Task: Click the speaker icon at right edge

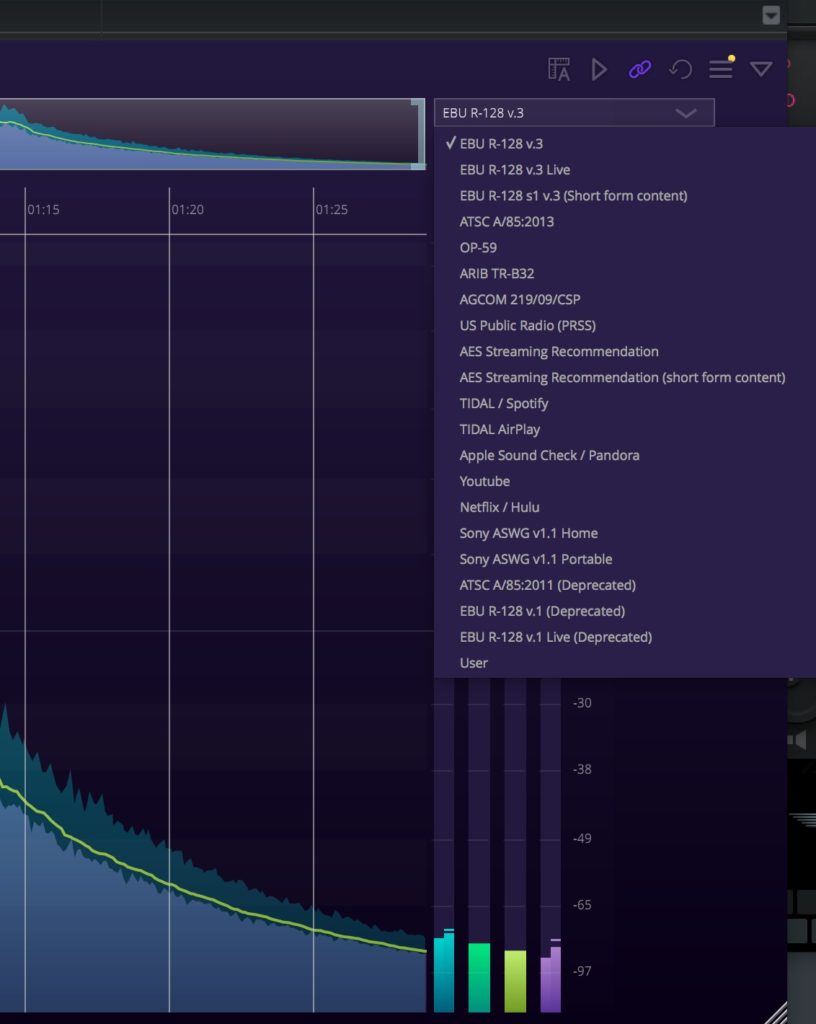Action: click(x=797, y=740)
